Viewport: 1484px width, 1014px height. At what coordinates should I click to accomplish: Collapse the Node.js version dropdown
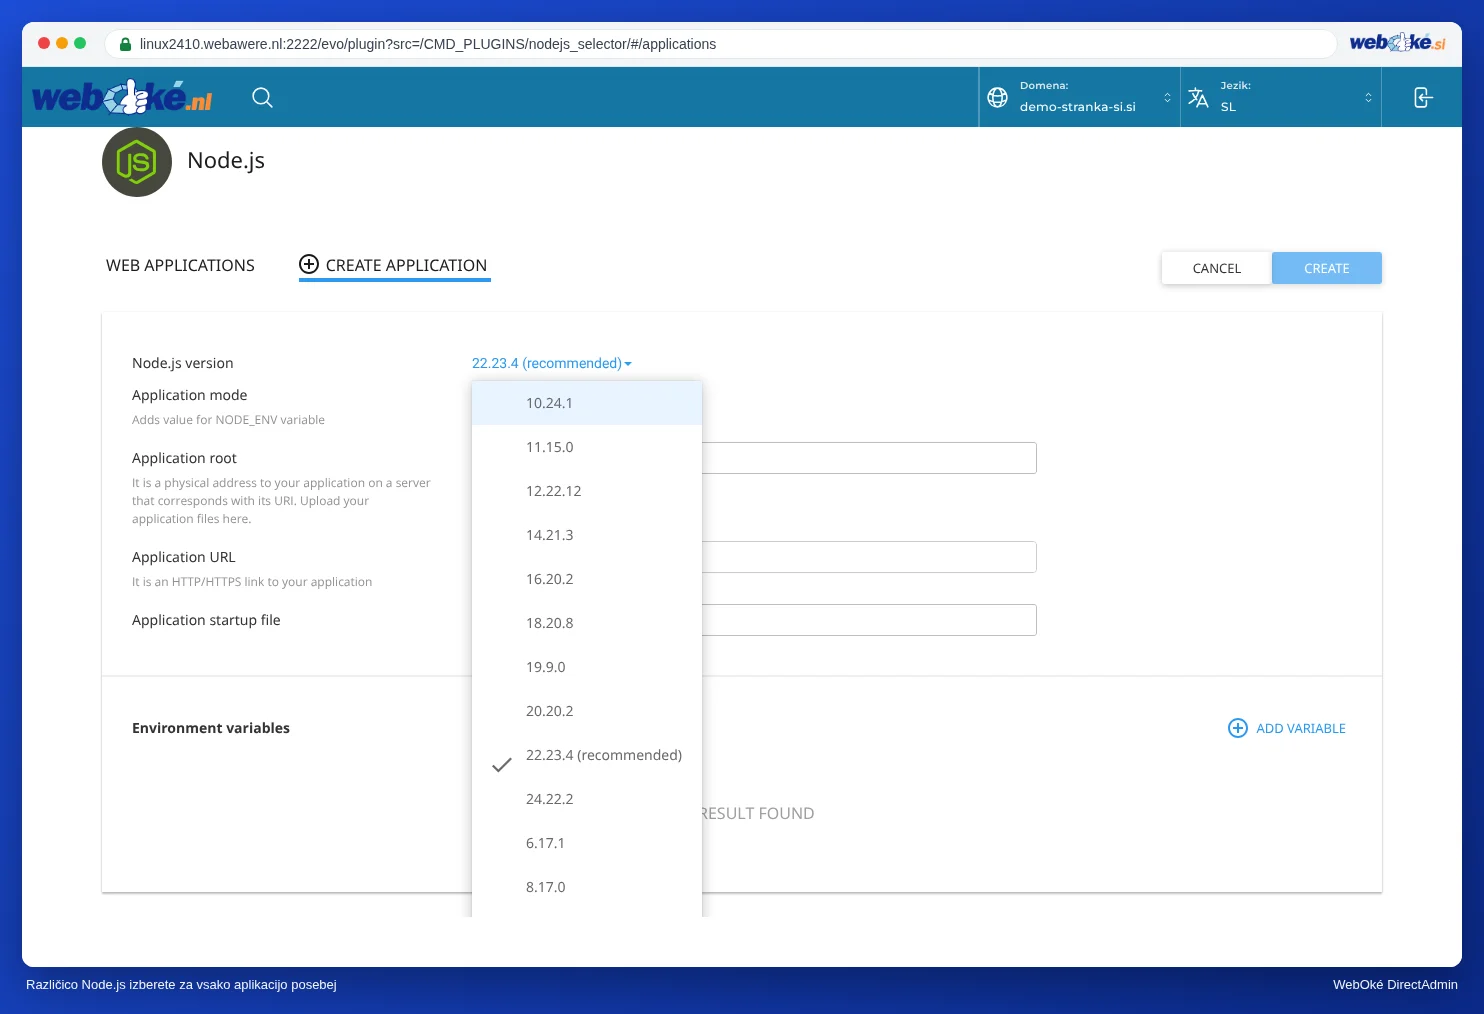tap(552, 363)
